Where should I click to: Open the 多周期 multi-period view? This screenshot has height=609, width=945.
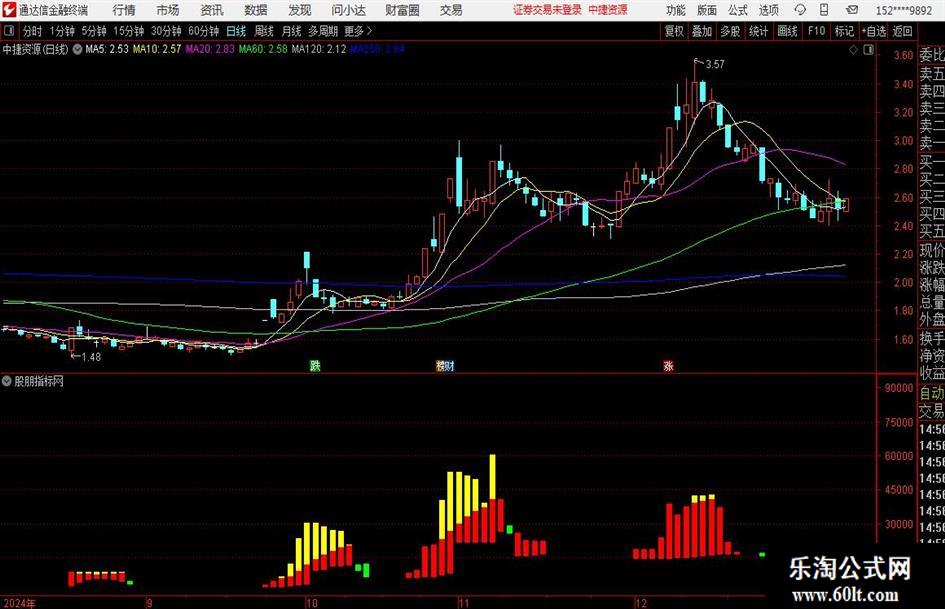[x=323, y=31]
